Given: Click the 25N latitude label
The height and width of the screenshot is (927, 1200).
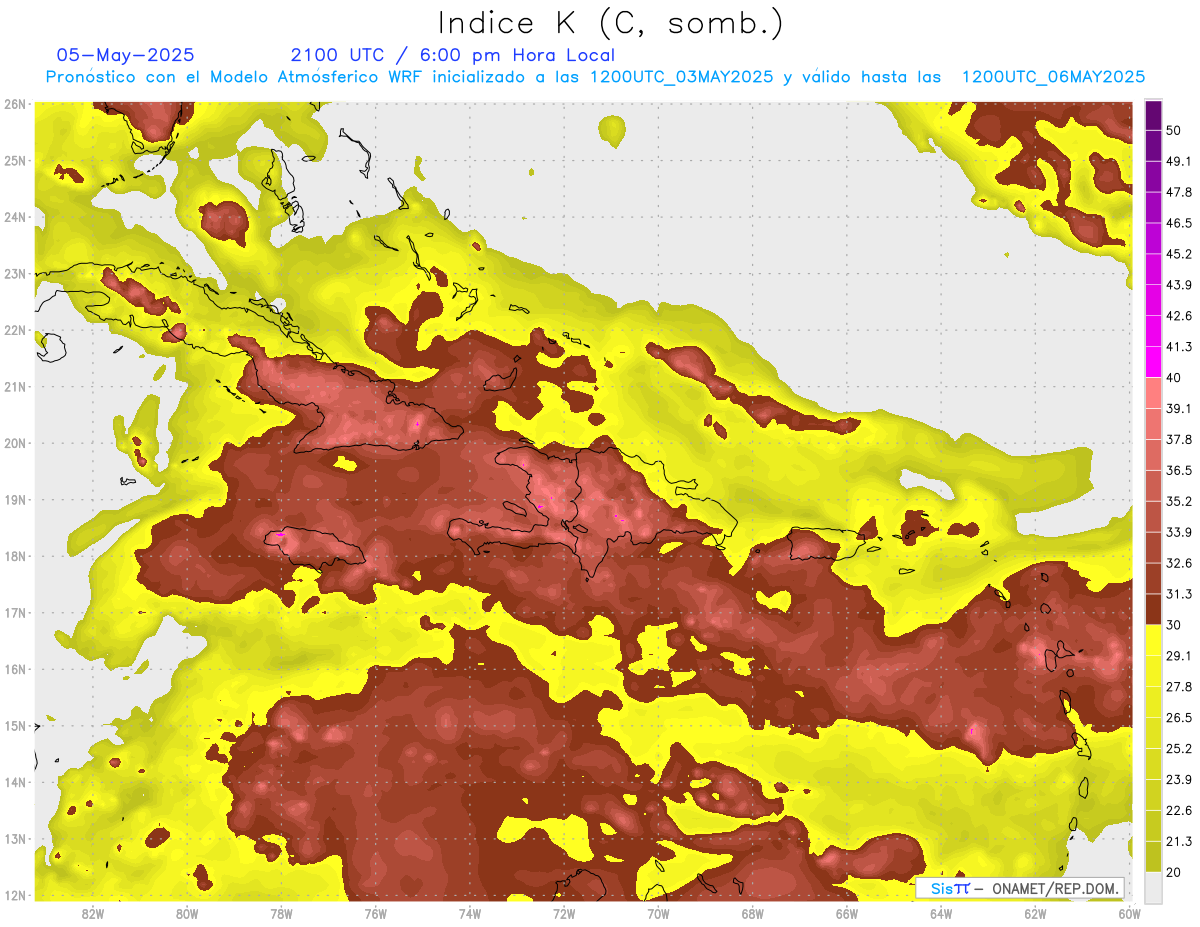Looking at the screenshot, I should (14, 160).
